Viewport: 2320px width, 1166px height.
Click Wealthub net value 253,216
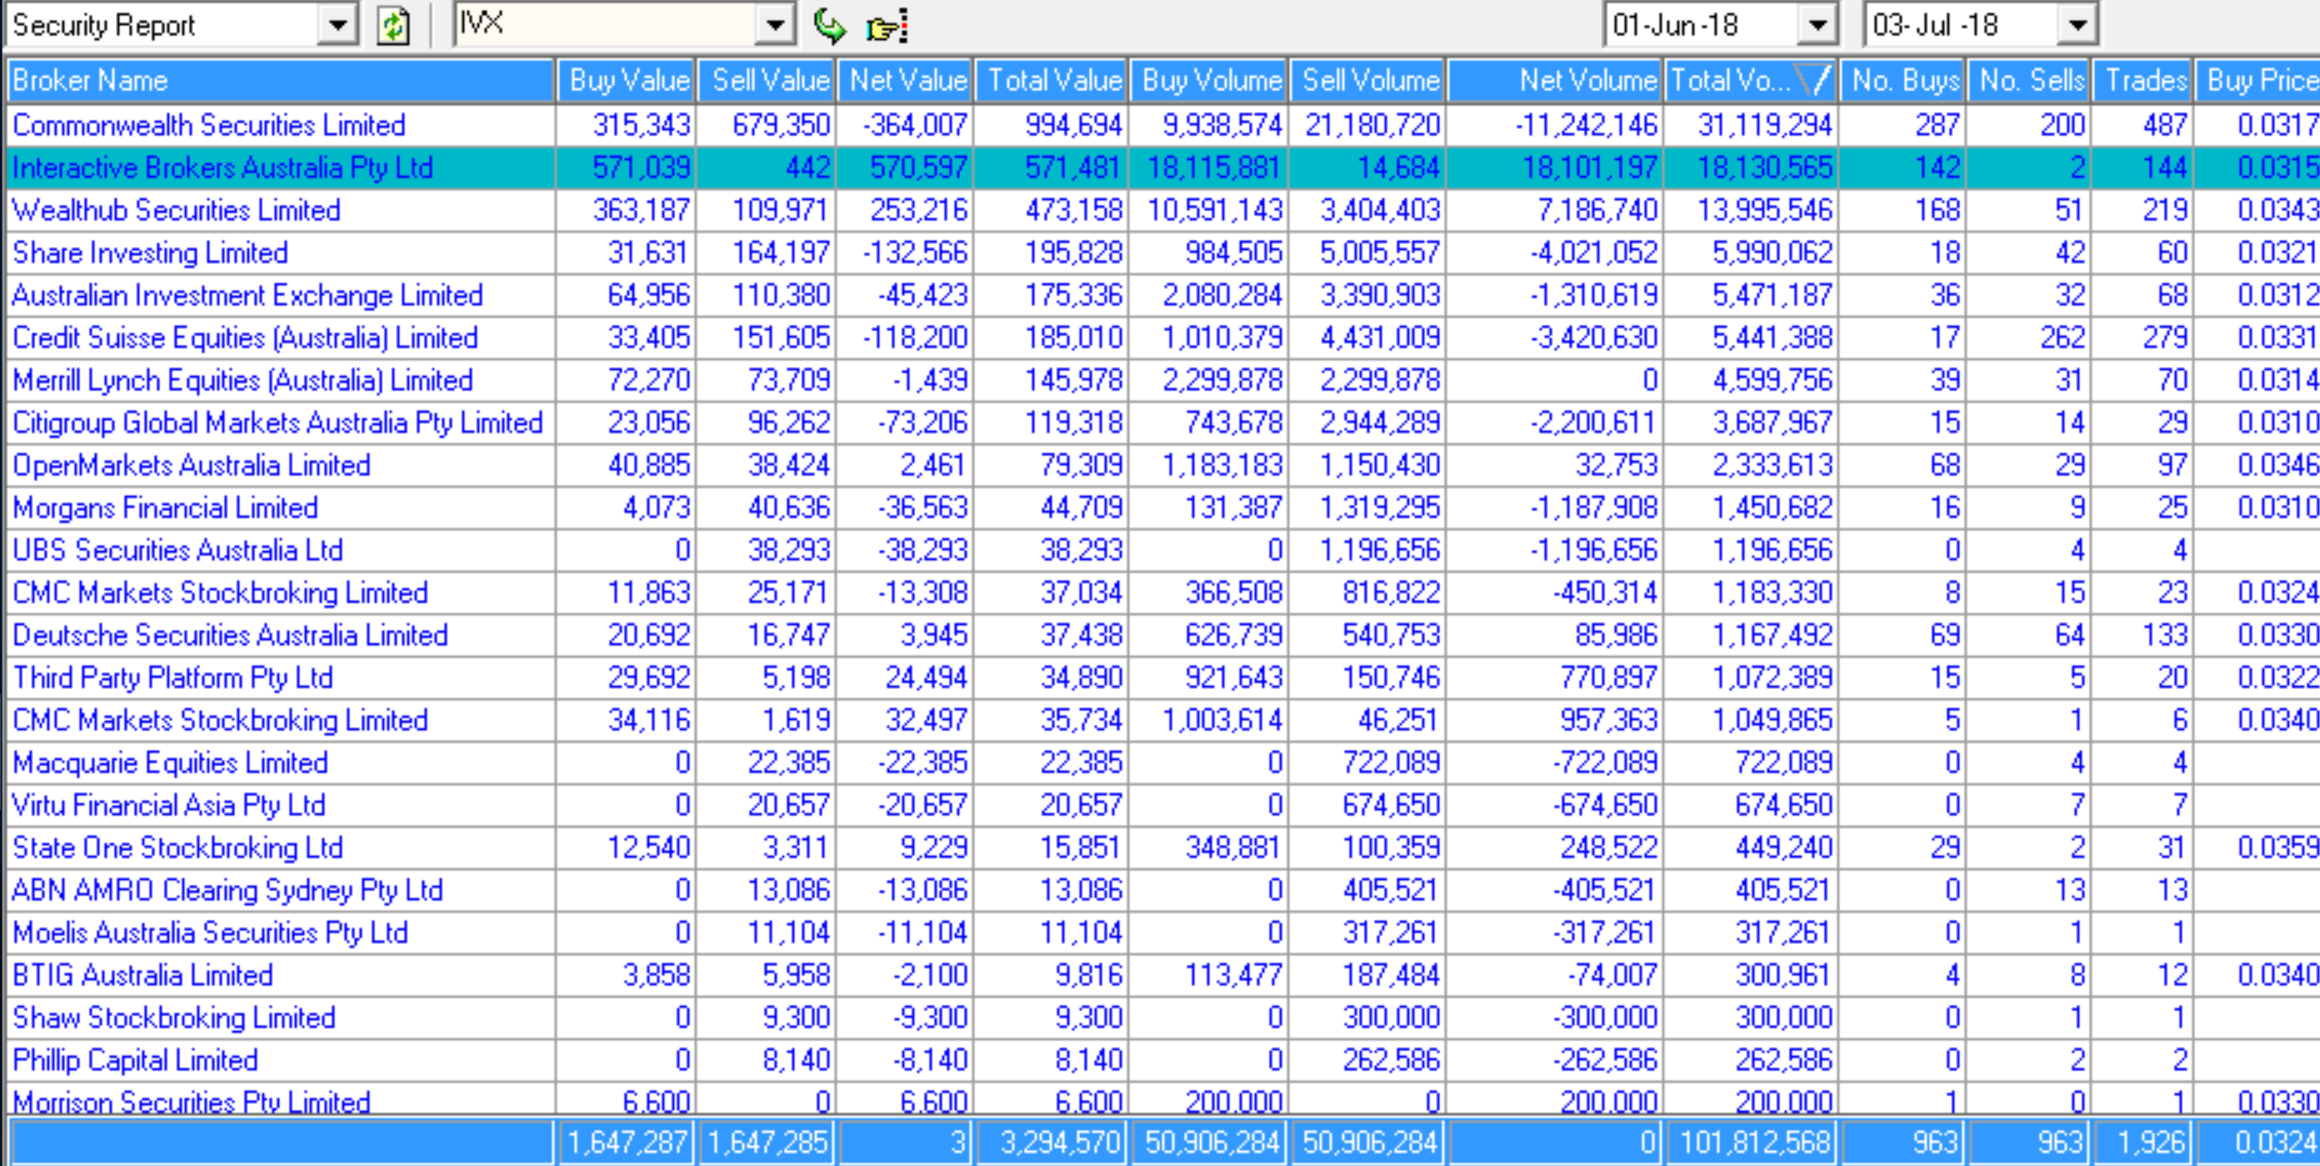pyautogui.click(x=918, y=210)
